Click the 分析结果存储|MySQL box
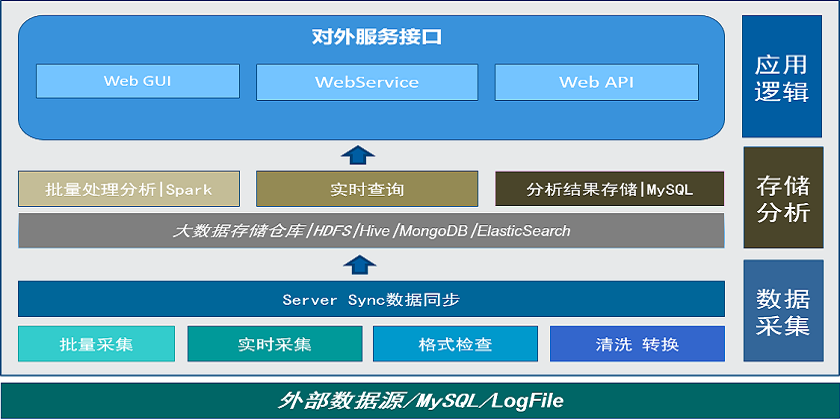The image size is (840, 420). (x=609, y=189)
